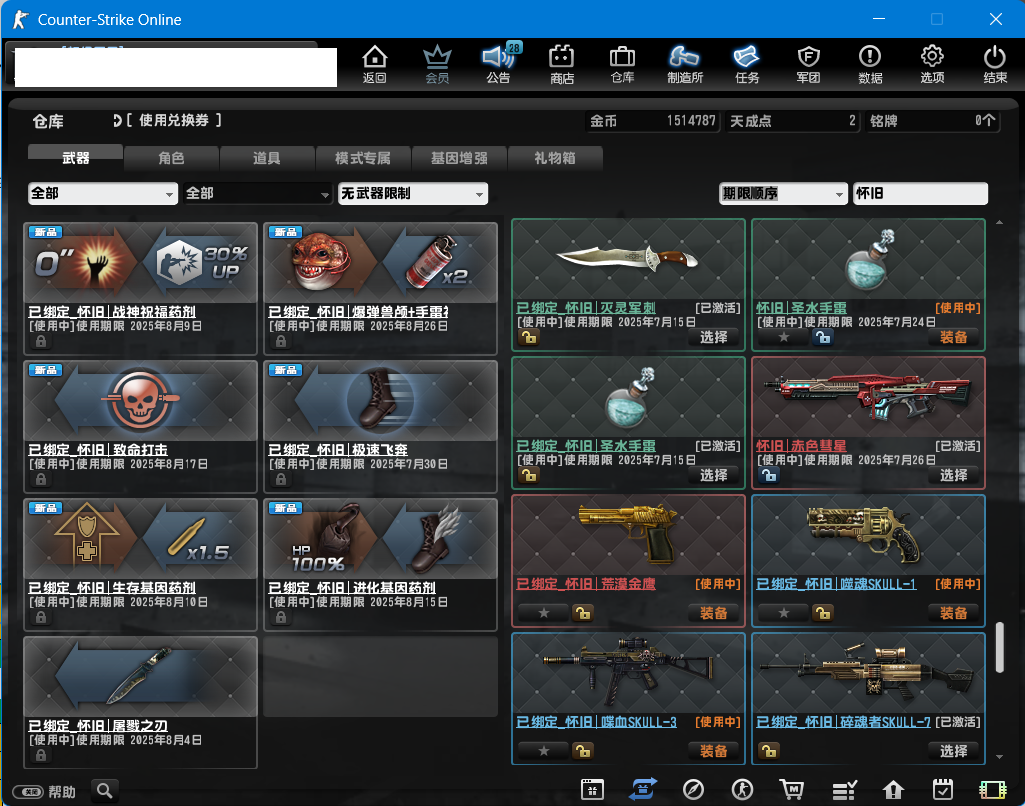Click the weapon list scrollbar thumb
The height and width of the screenshot is (806, 1025).
pos(1000,647)
